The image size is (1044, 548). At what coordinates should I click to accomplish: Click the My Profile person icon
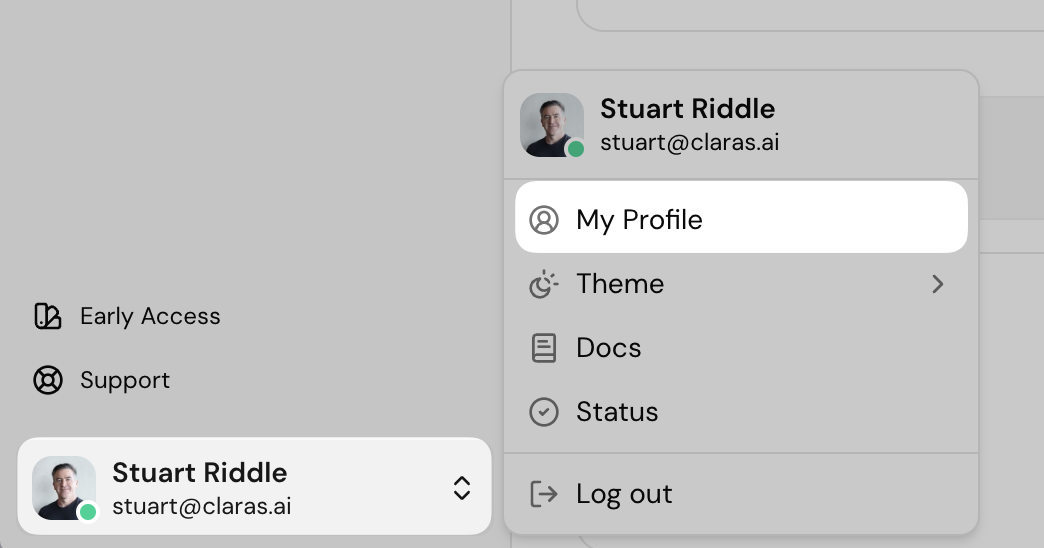[544, 220]
